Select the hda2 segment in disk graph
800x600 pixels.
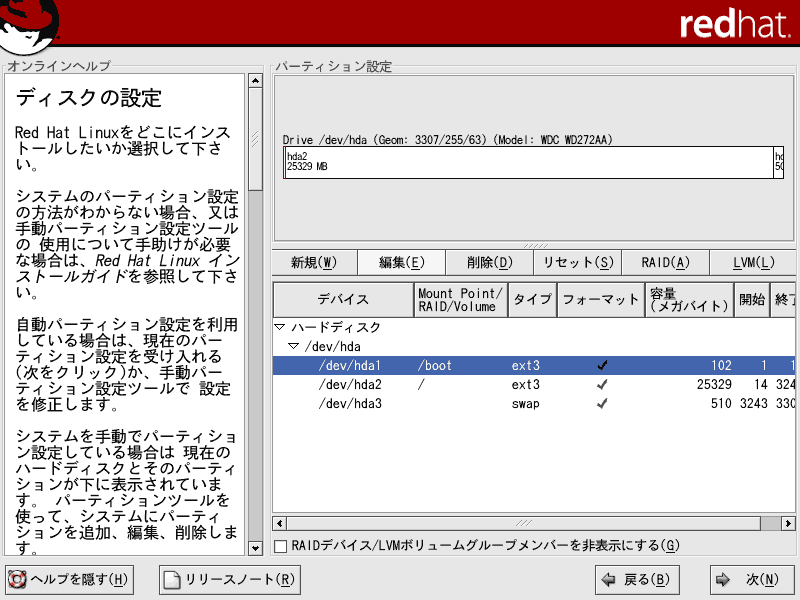pyautogui.click(x=527, y=163)
